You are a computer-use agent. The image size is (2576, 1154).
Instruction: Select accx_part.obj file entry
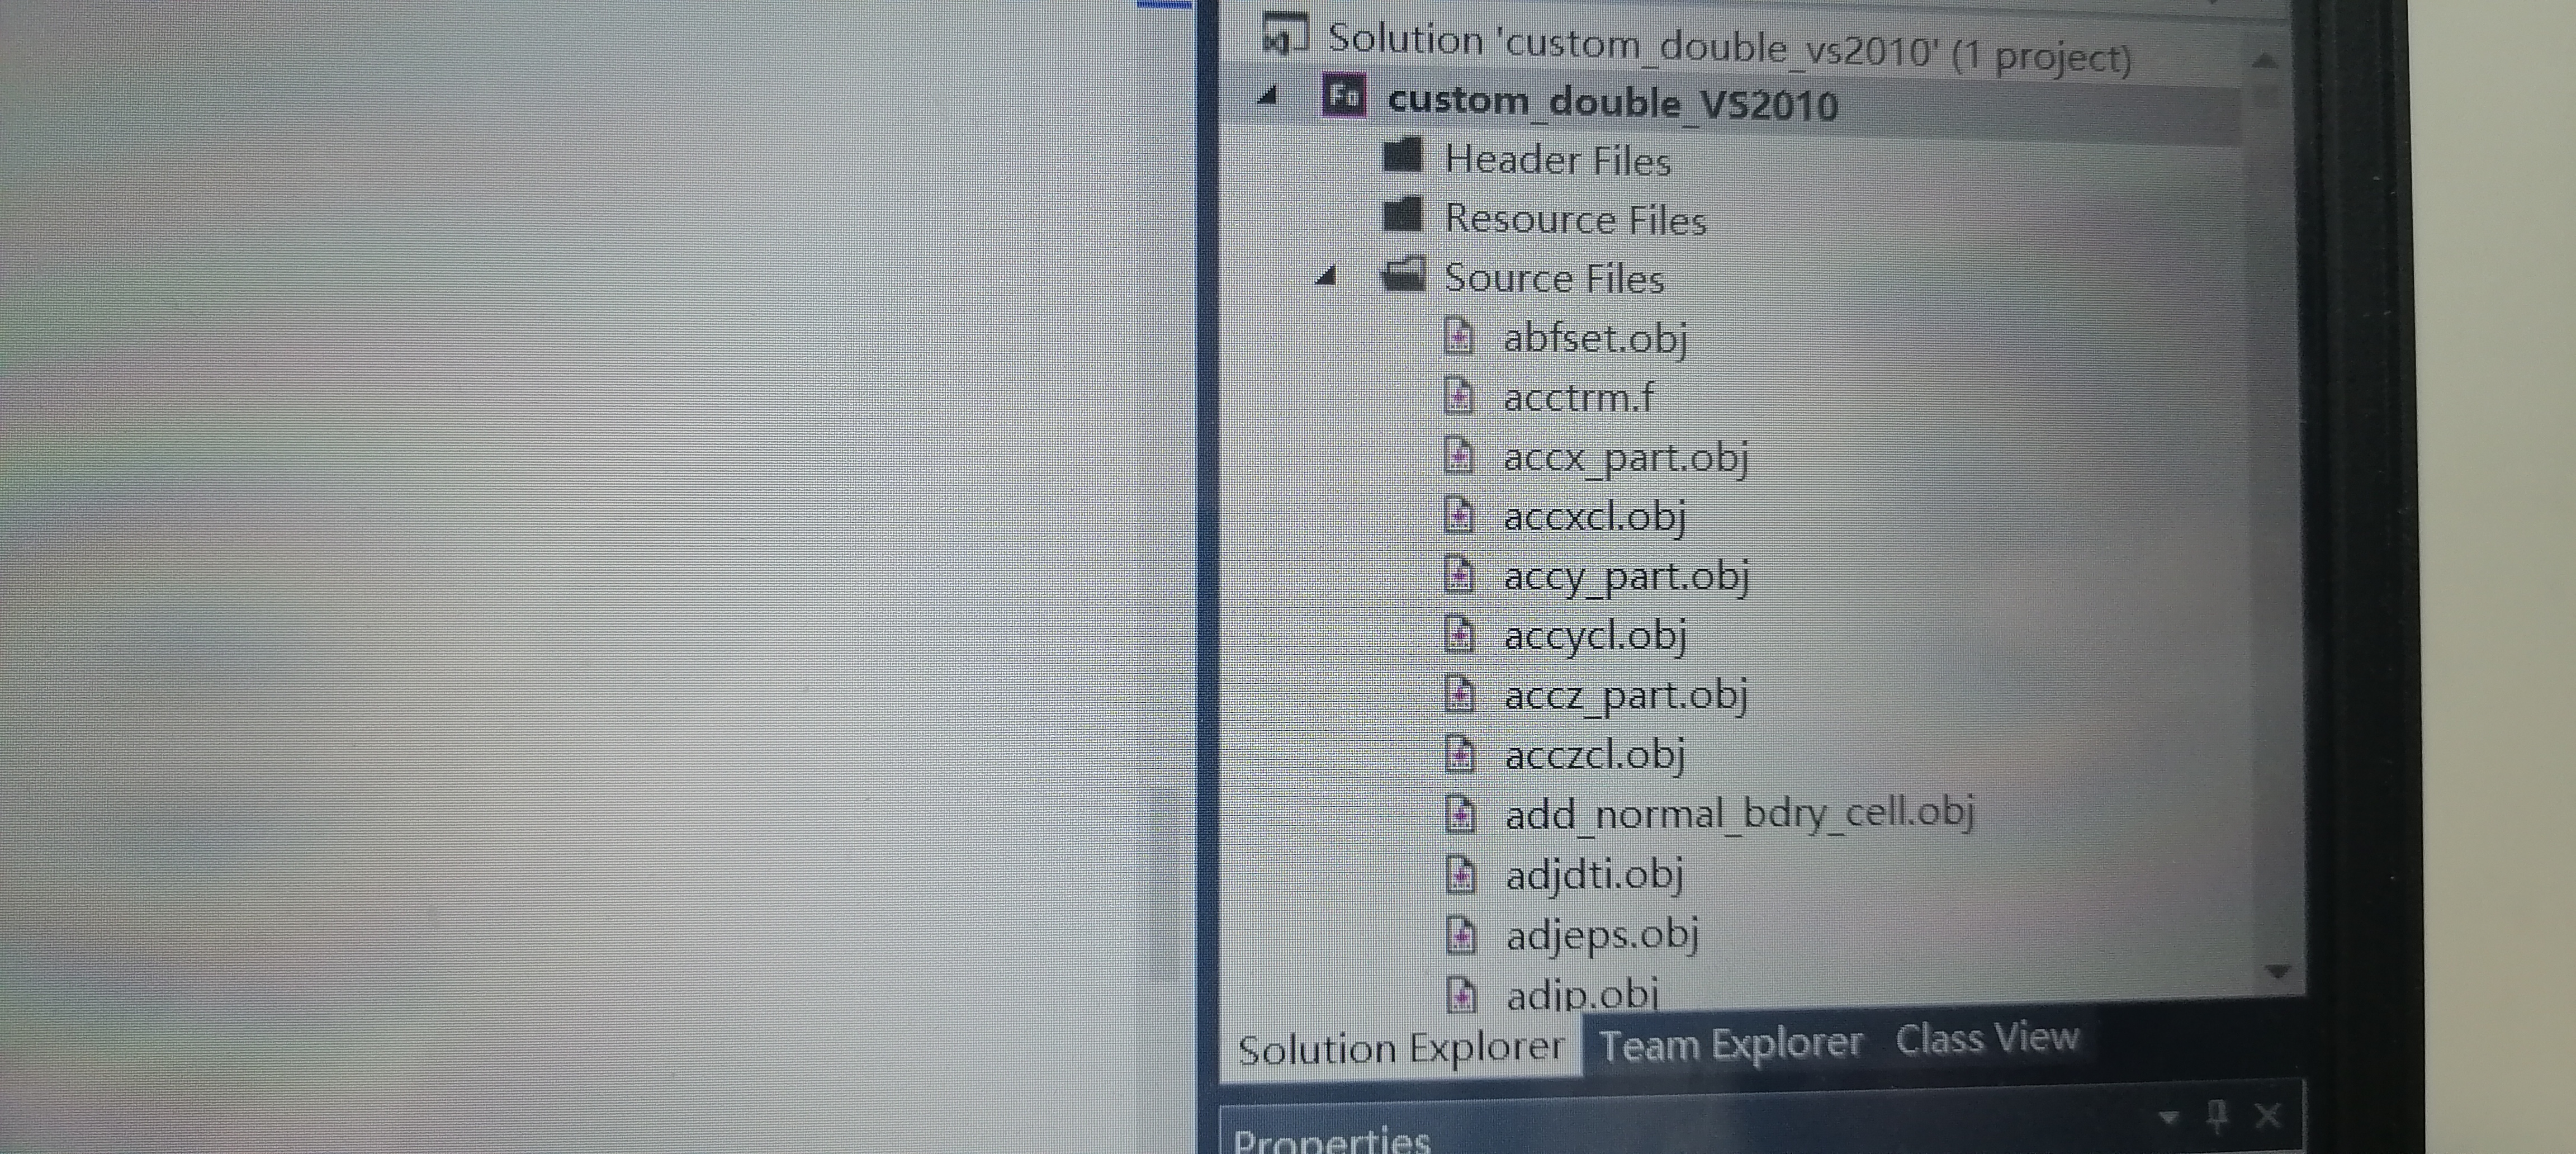(1625, 458)
